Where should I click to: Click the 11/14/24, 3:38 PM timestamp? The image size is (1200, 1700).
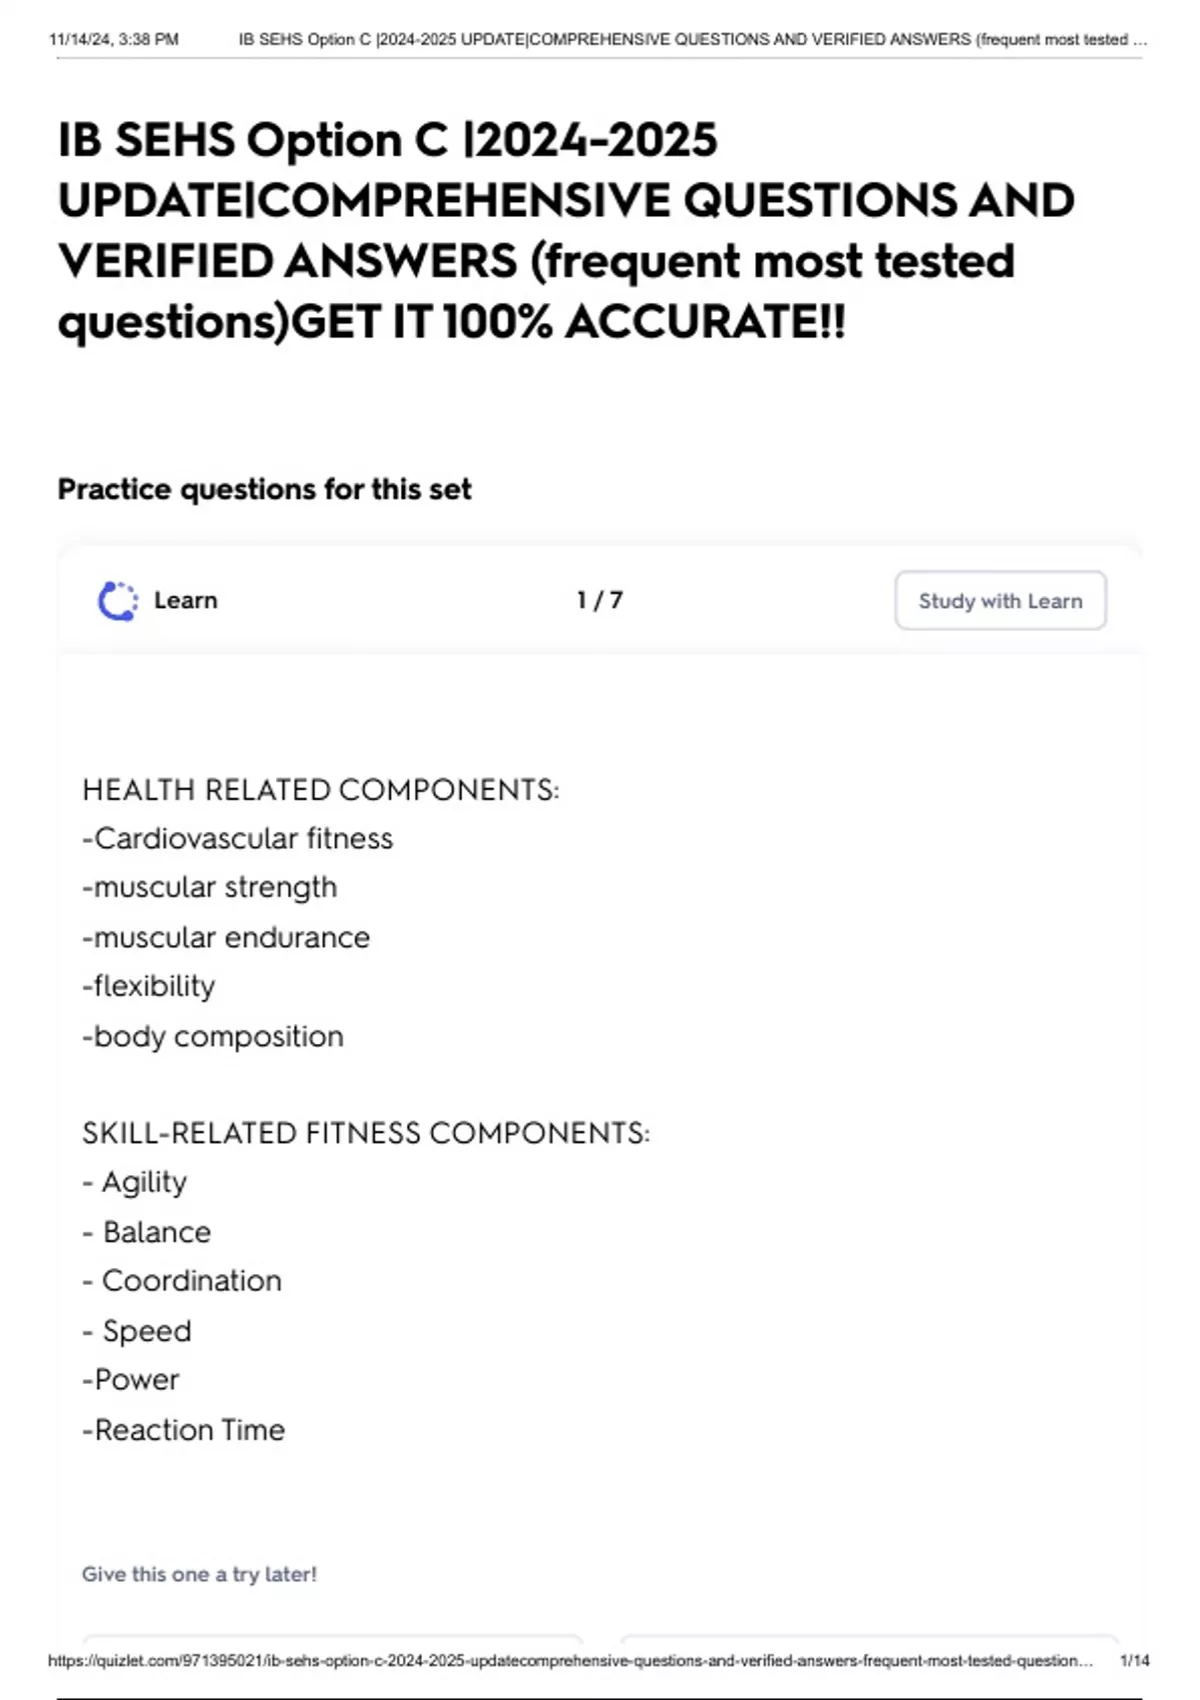(x=114, y=40)
